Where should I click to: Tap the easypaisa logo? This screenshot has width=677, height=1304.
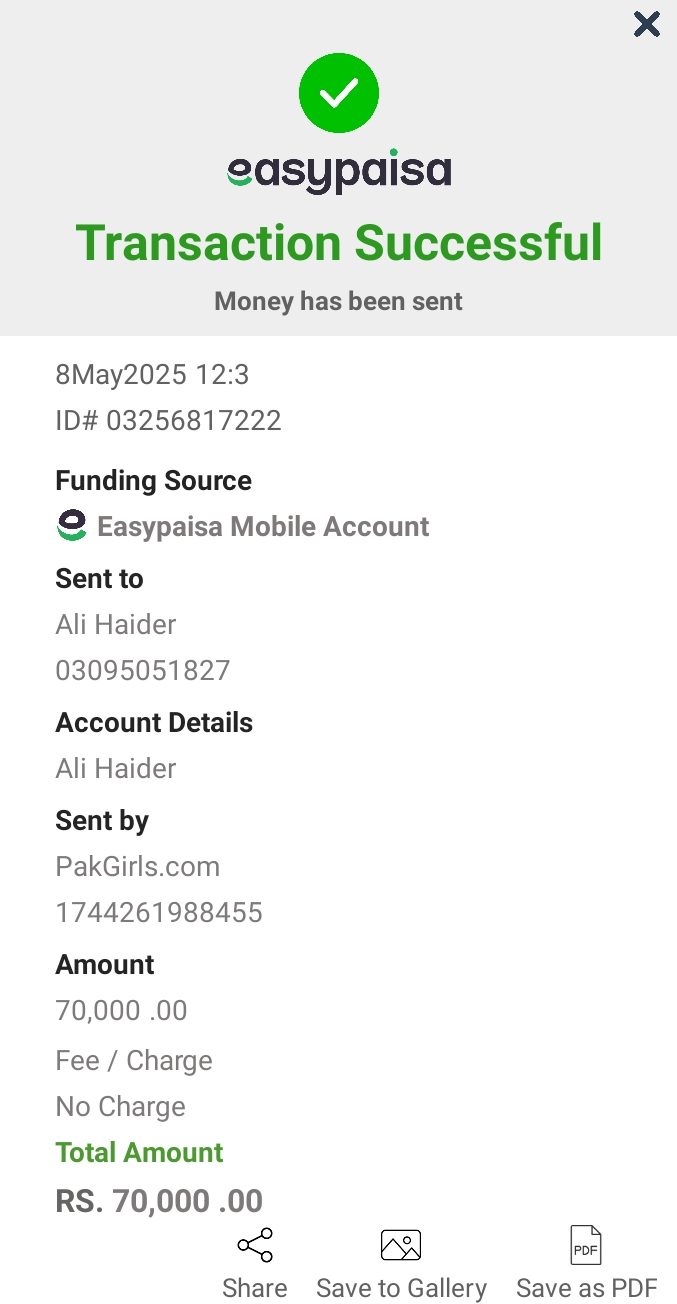(338, 170)
